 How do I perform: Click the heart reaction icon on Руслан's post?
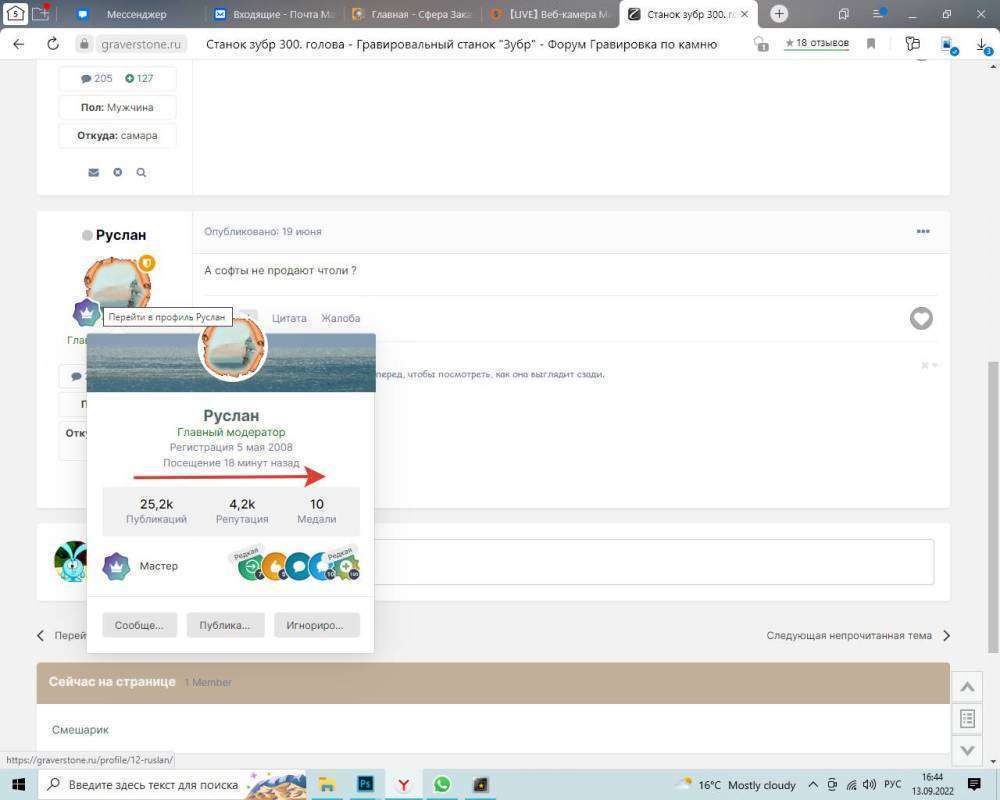tap(921, 318)
